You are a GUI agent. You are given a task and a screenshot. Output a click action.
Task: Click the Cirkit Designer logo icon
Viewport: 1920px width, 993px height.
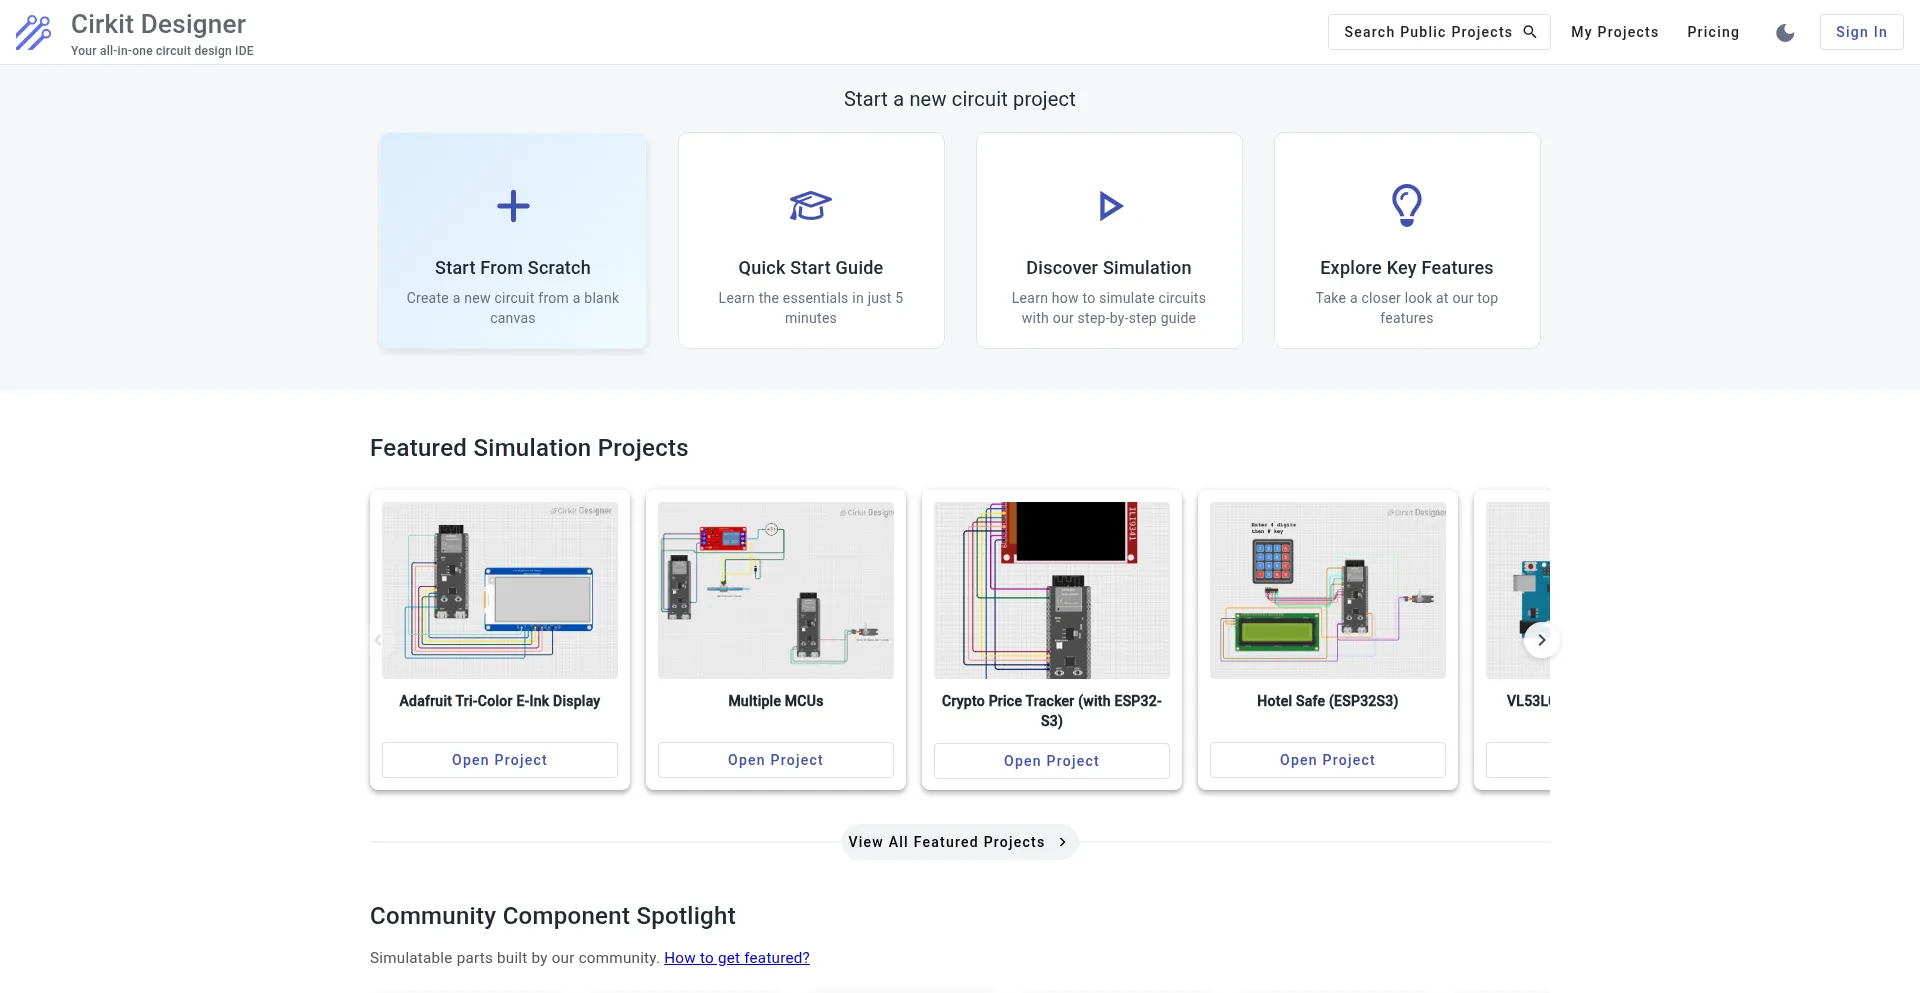tap(33, 32)
